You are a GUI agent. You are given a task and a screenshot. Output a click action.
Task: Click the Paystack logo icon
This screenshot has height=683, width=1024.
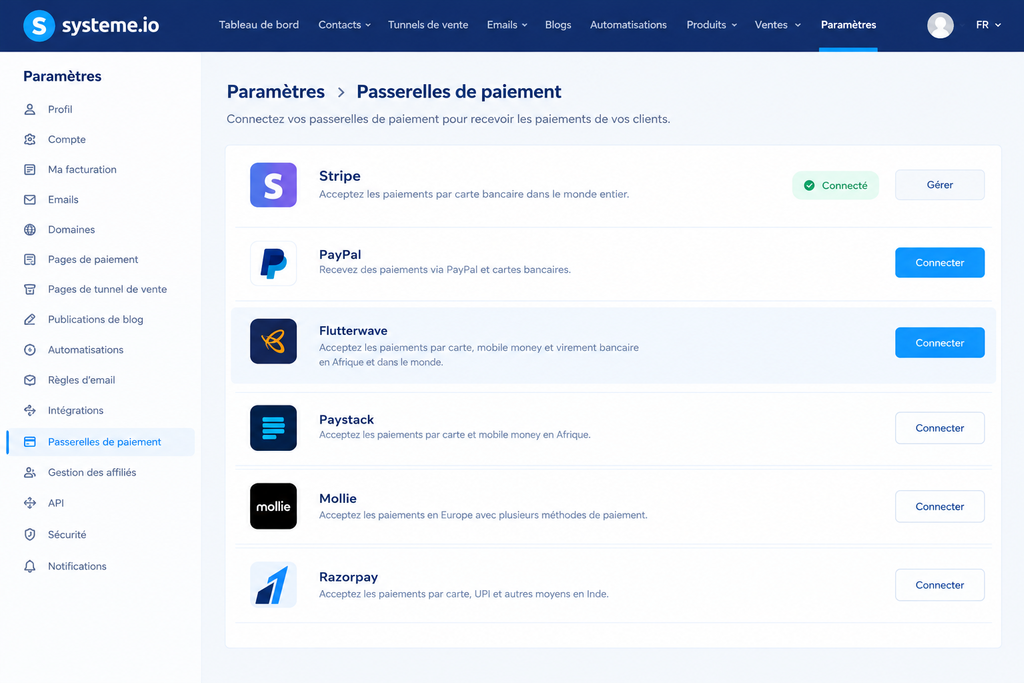pos(273,428)
